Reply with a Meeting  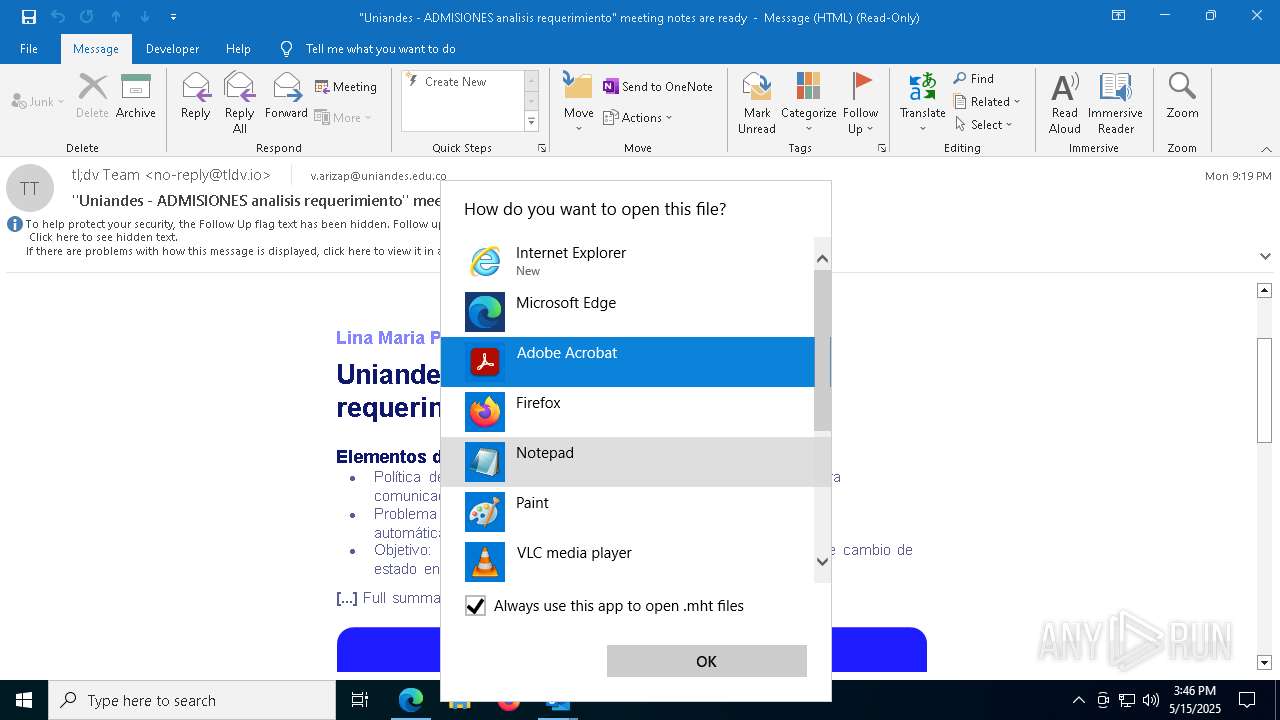coord(346,87)
